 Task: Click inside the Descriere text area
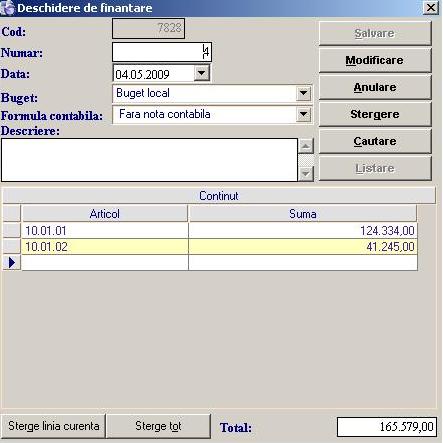point(149,160)
